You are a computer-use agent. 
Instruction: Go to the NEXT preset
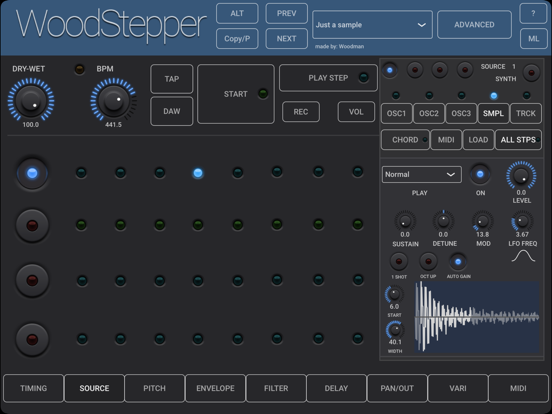point(286,38)
